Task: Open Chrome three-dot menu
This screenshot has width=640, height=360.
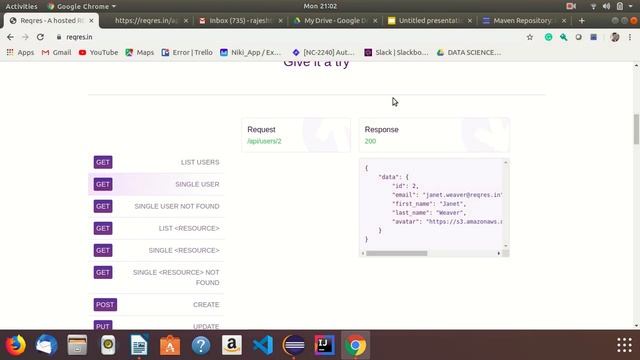Action: (x=630, y=37)
